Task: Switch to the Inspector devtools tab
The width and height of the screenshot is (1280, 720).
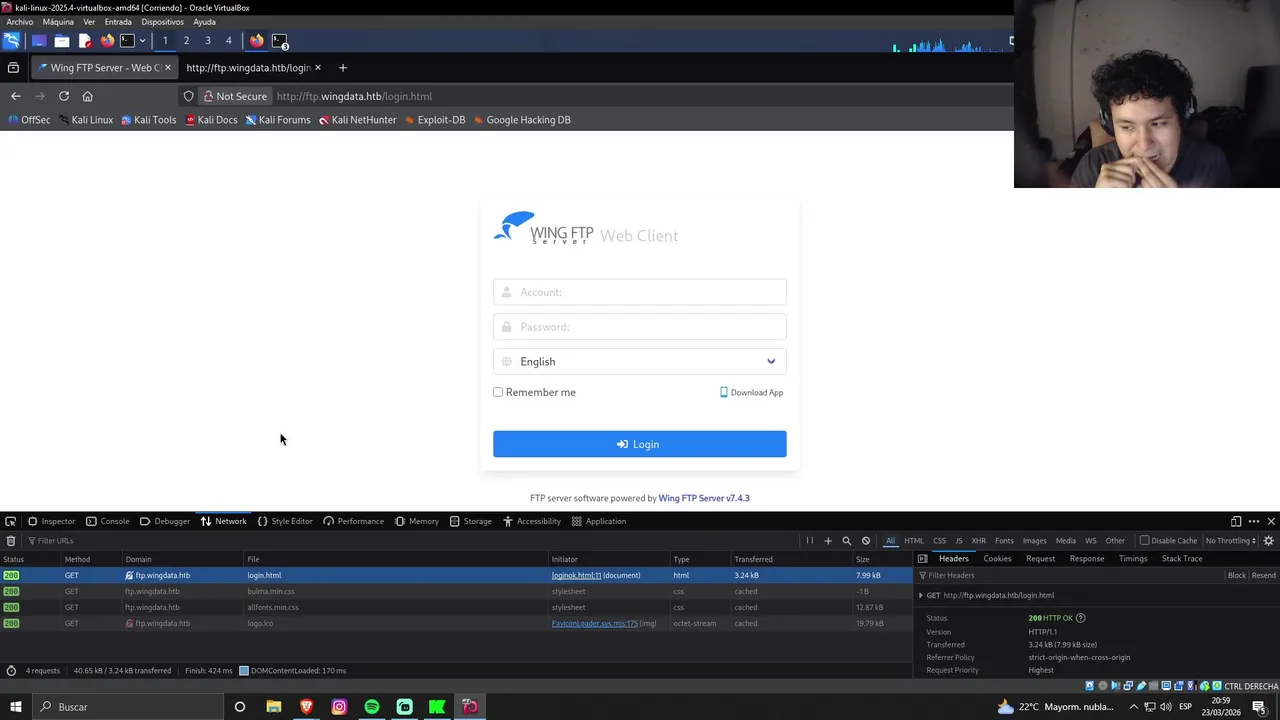Action: [51, 521]
